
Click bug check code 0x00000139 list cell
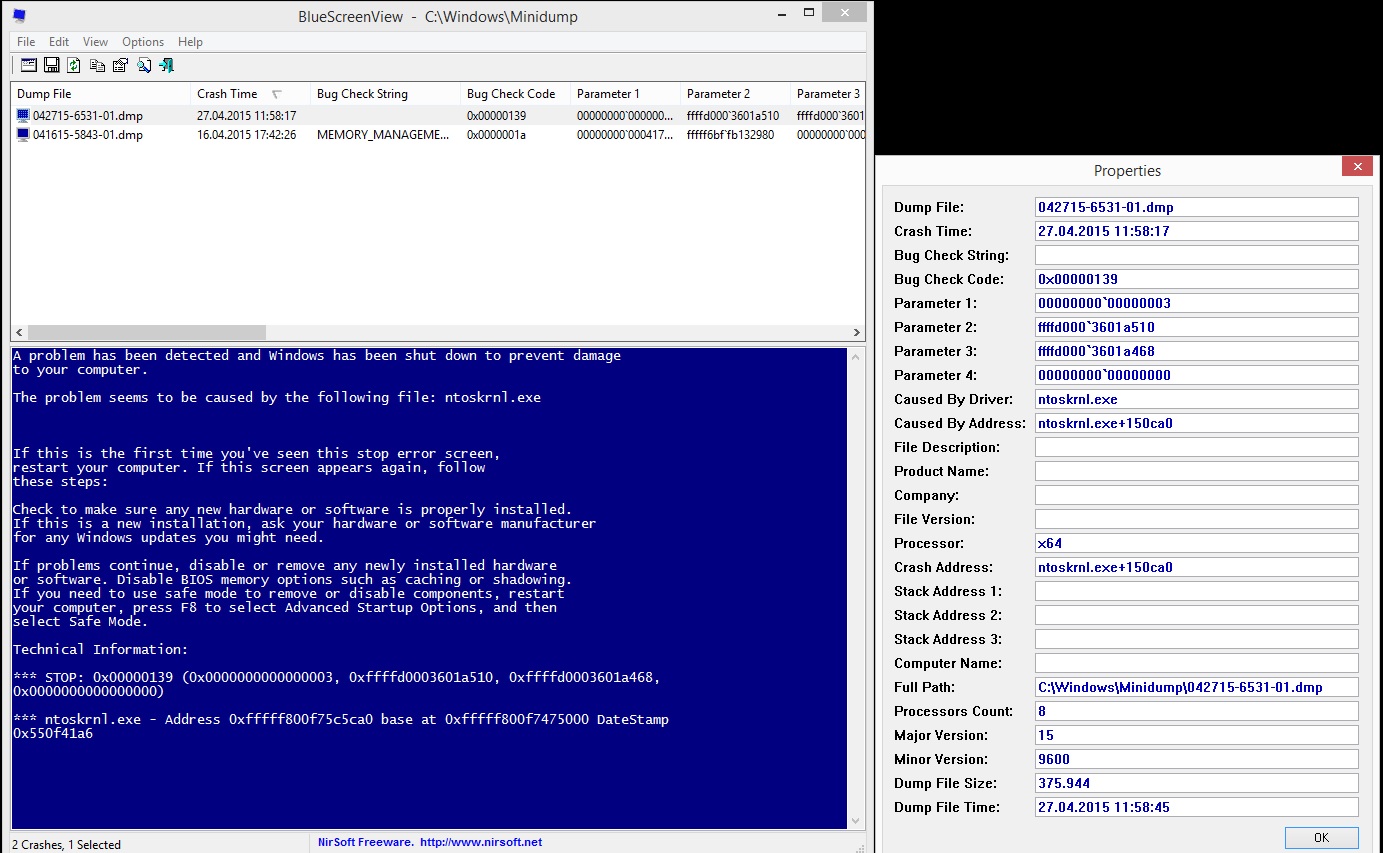pyautogui.click(x=496, y=116)
